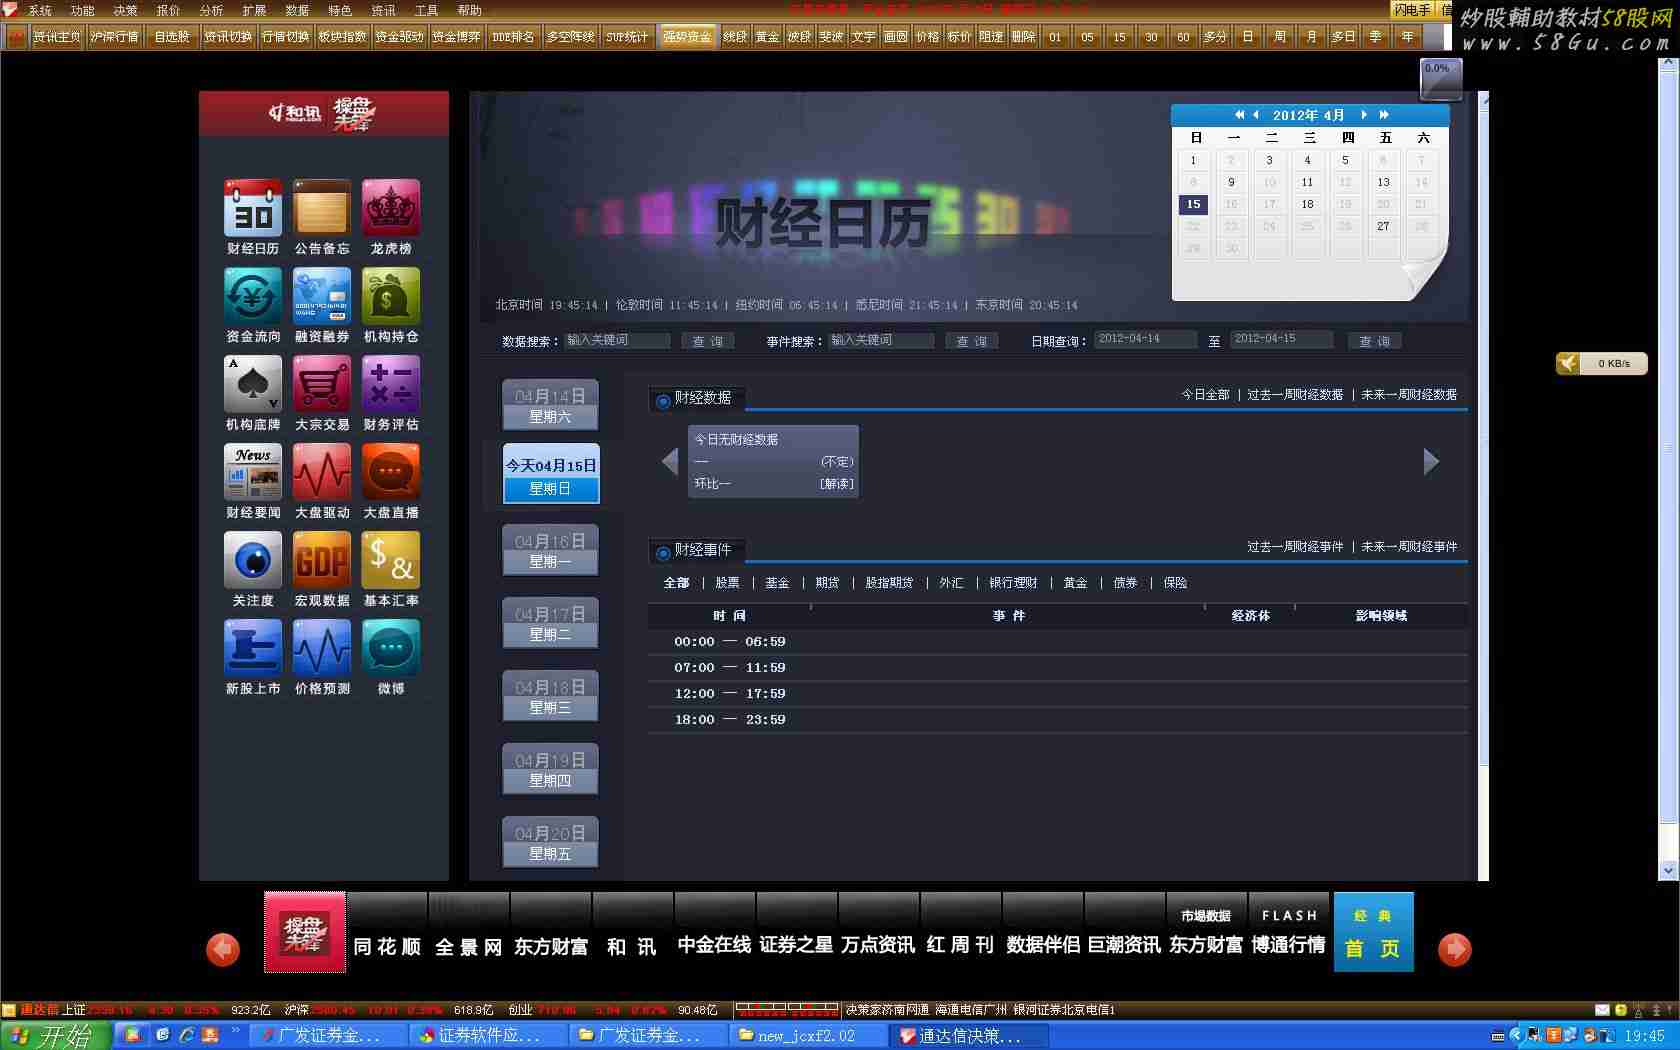Click the start date field 2012-04-14
This screenshot has height=1050, width=1680.
pyautogui.click(x=1146, y=339)
